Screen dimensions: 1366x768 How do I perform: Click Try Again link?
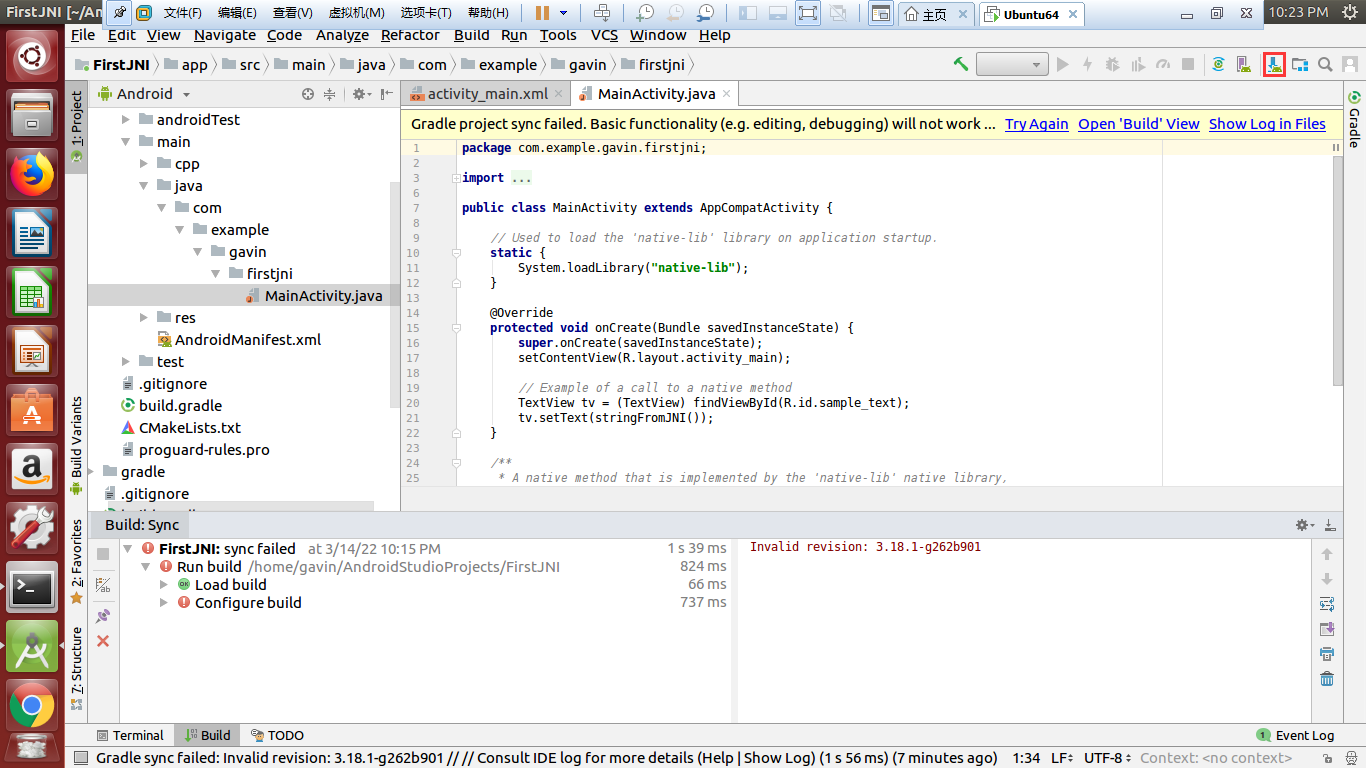coord(1037,124)
